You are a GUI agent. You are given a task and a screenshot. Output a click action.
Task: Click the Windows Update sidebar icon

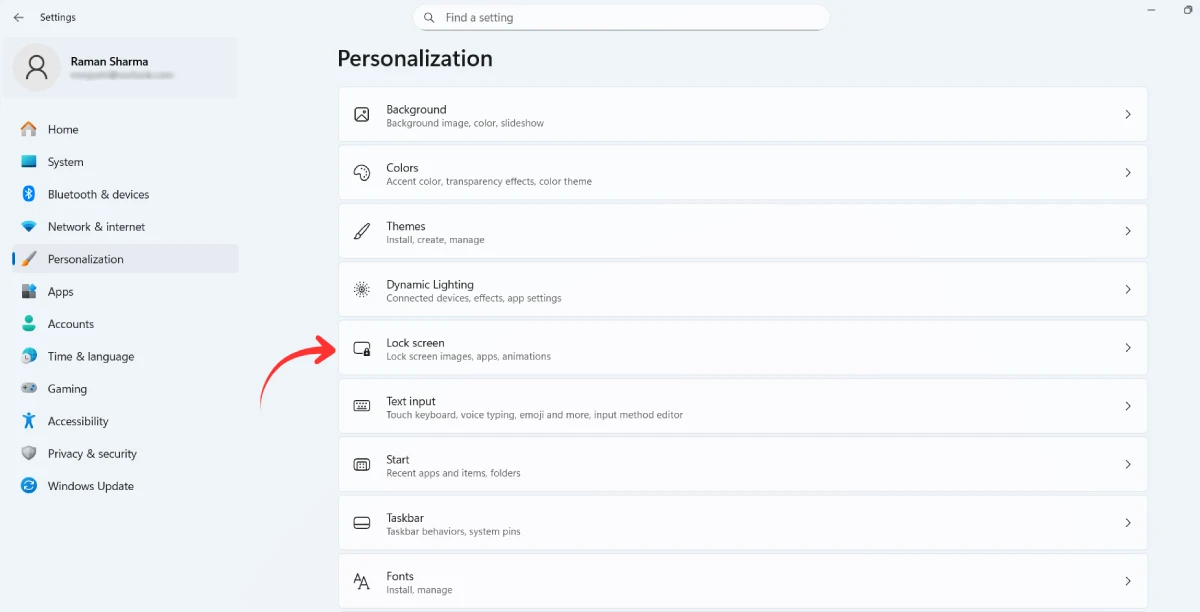pyautogui.click(x=28, y=486)
